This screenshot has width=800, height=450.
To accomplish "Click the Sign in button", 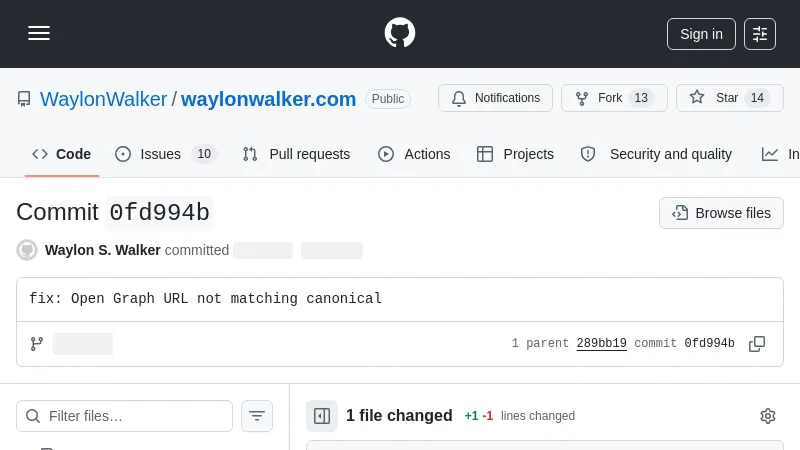I will (701, 33).
